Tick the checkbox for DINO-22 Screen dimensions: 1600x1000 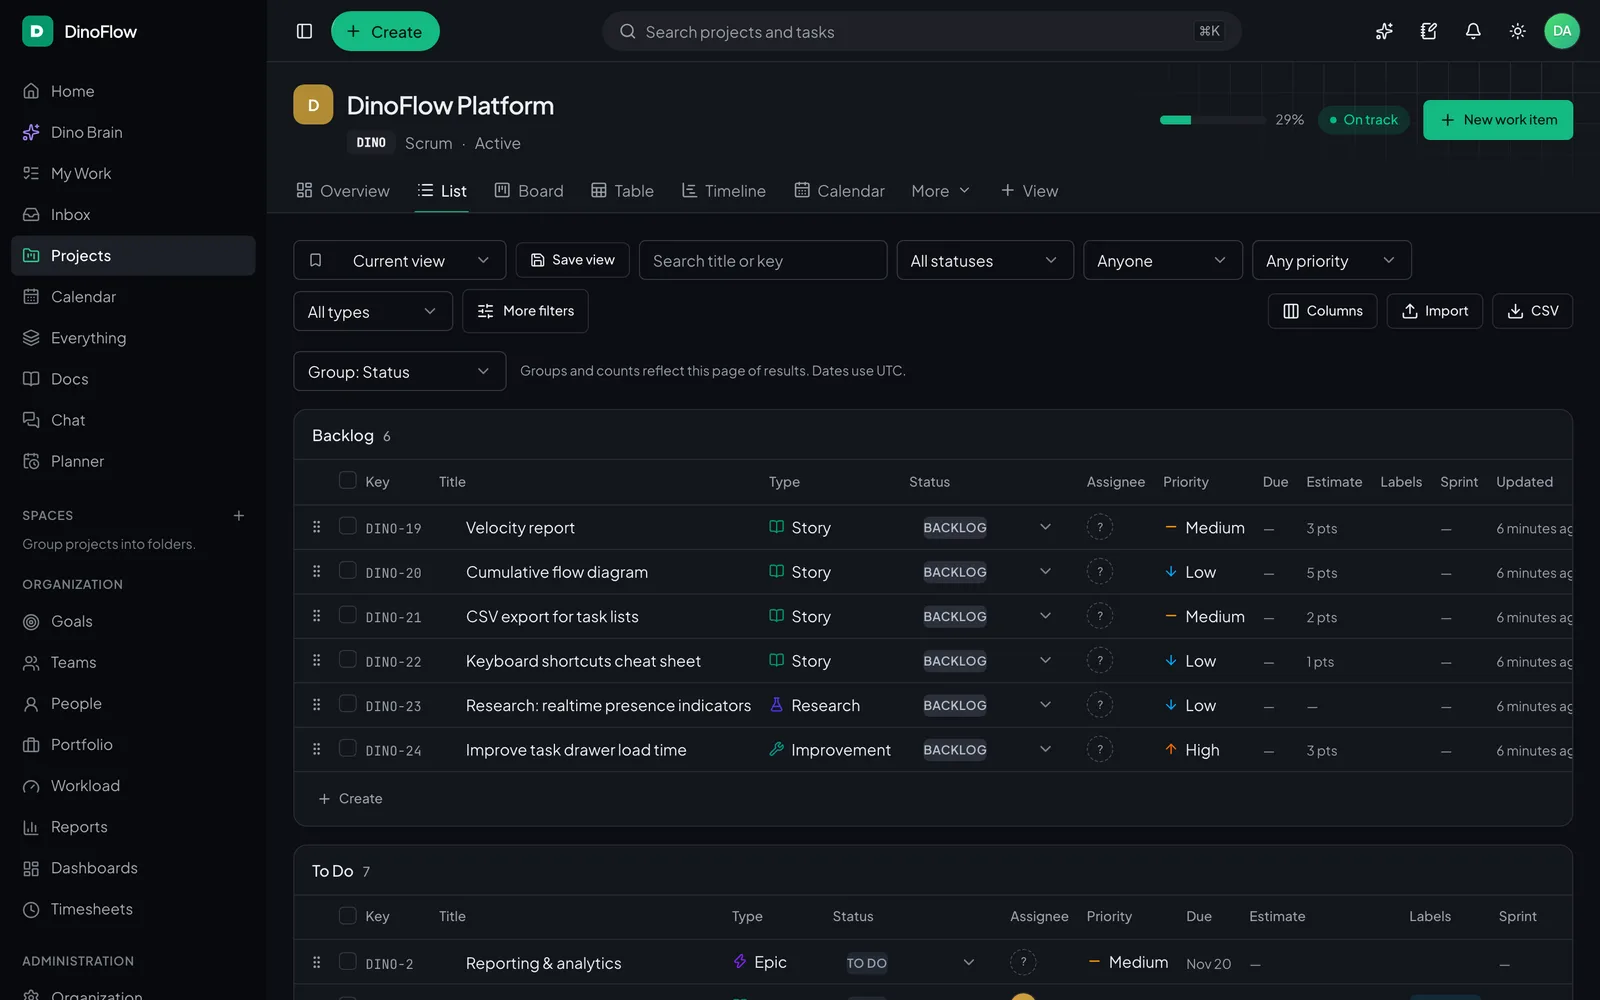click(x=348, y=660)
